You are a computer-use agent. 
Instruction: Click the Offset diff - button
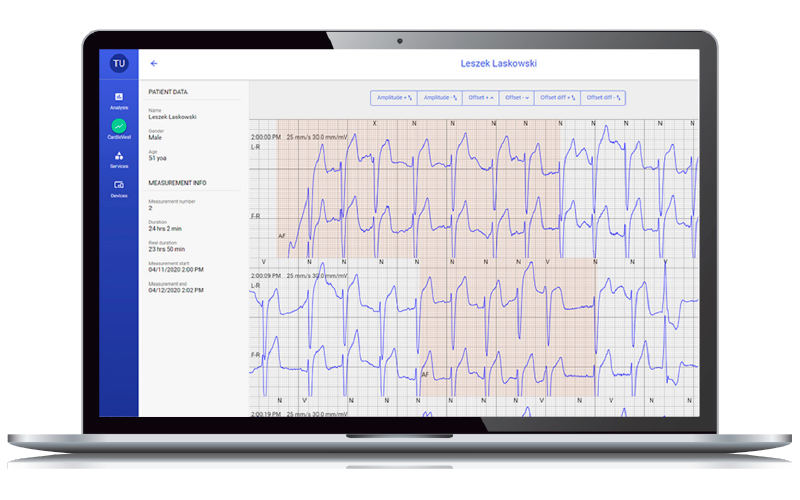pos(604,98)
